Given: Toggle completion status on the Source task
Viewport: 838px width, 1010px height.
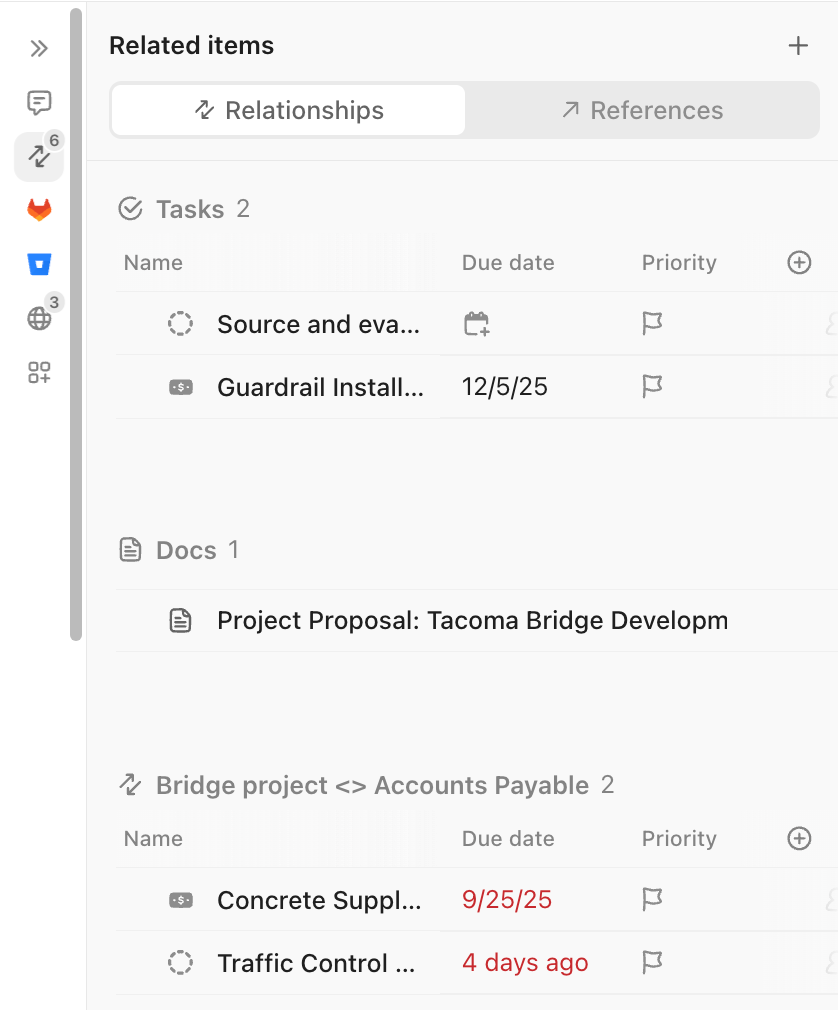Looking at the screenshot, I should (x=180, y=323).
